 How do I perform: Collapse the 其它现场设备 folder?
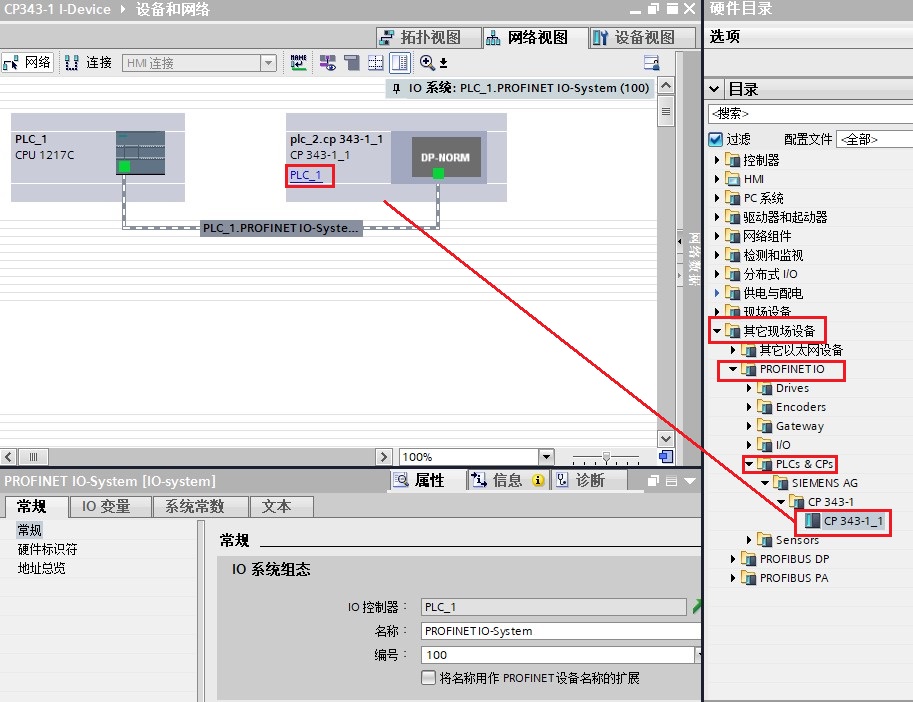tap(717, 331)
